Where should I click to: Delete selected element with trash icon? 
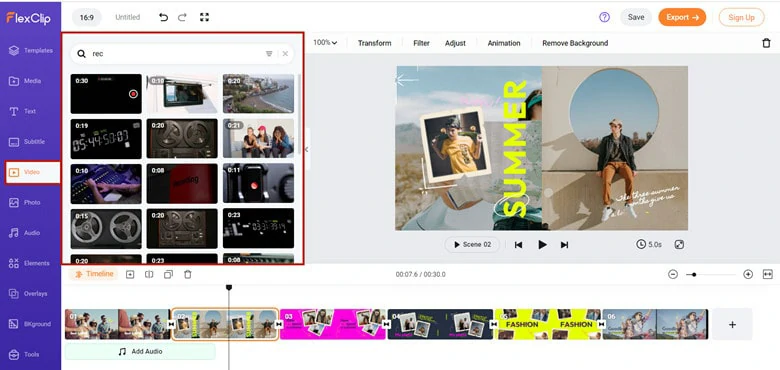click(x=766, y=43)
